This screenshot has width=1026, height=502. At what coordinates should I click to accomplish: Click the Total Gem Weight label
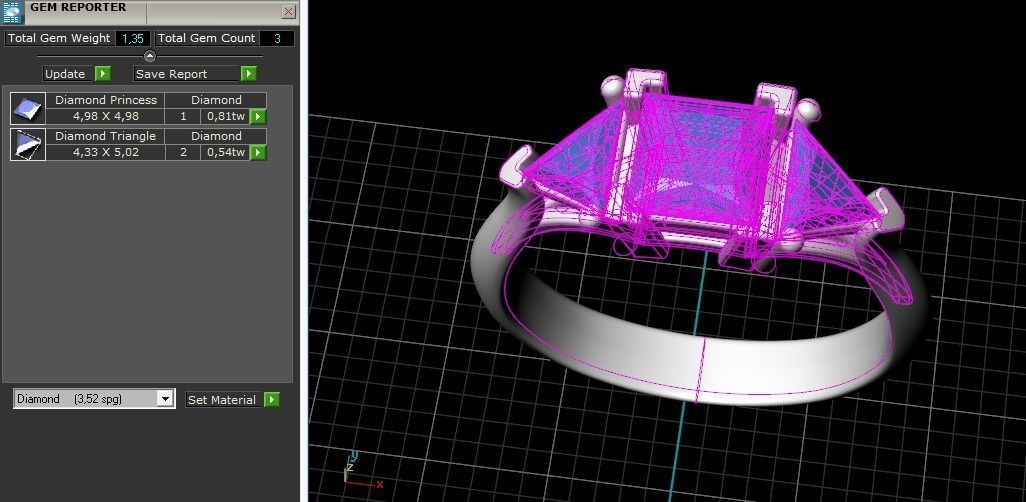click(59, 39)
